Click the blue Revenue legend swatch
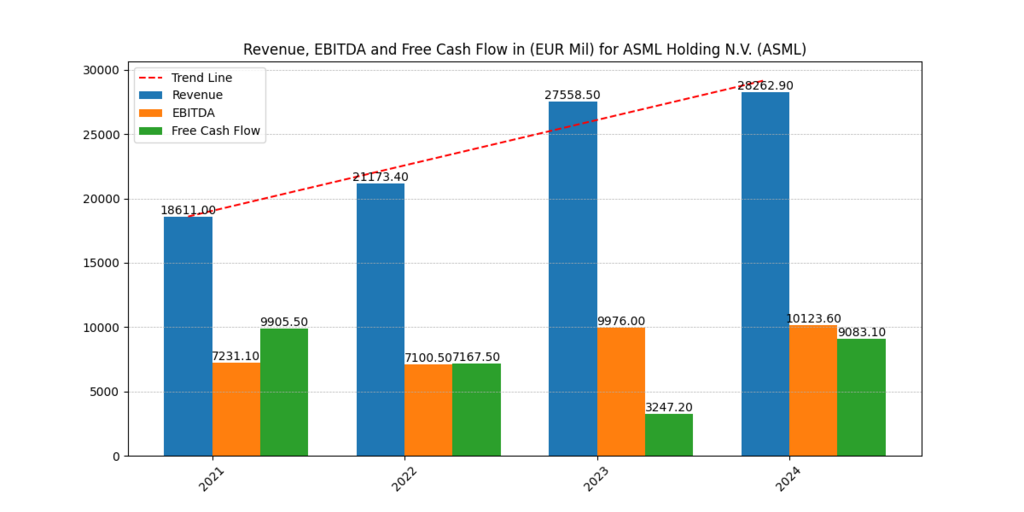Viewport: 1024px width, 512px height. 152,95
